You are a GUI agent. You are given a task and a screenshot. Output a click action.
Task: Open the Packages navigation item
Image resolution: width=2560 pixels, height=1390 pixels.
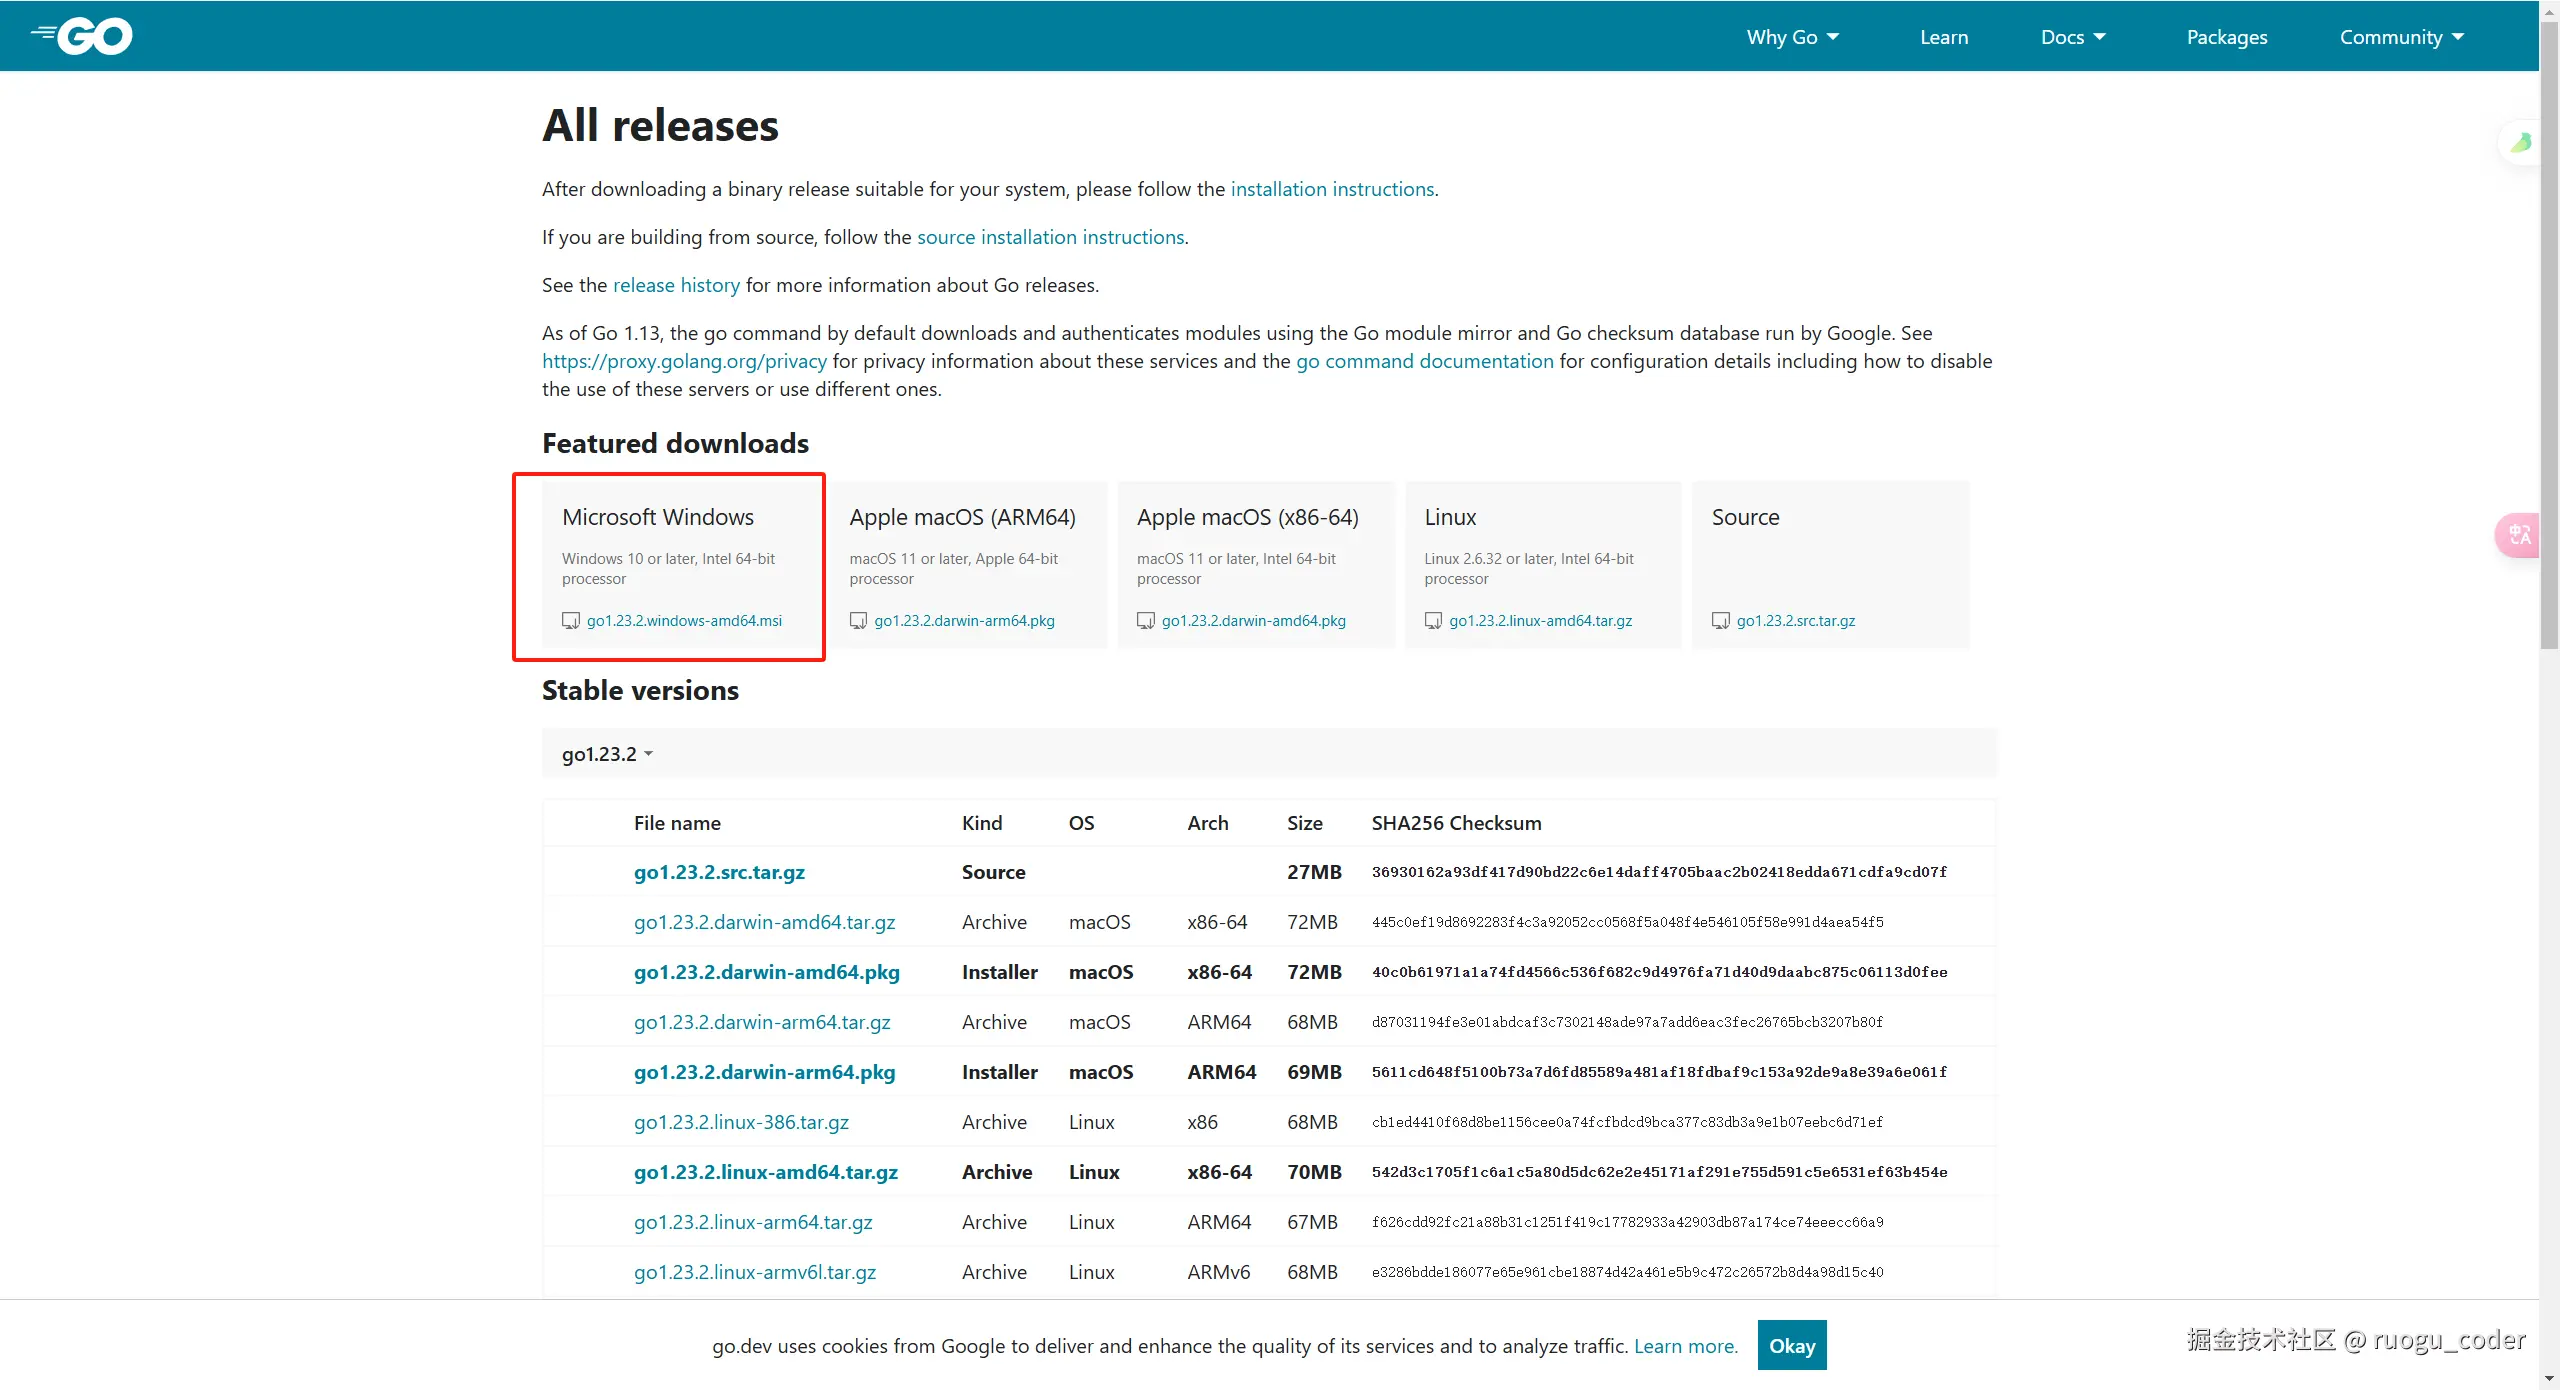point(2227,37)
